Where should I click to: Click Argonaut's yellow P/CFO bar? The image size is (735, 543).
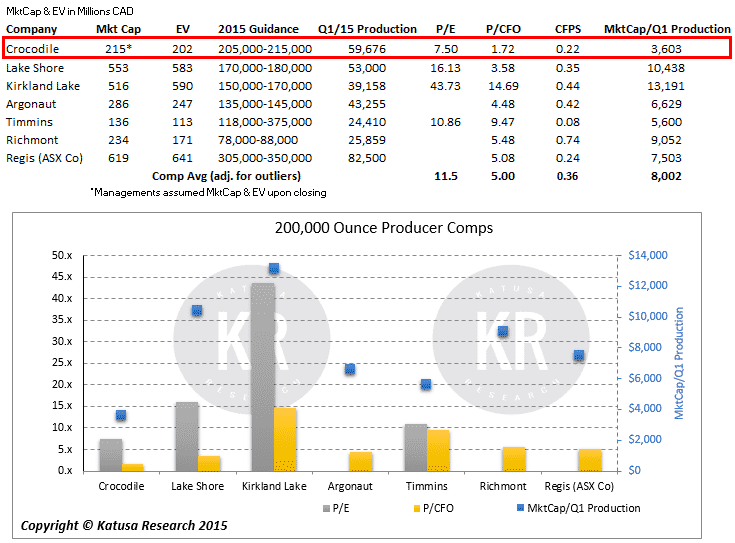coord(361,461)
